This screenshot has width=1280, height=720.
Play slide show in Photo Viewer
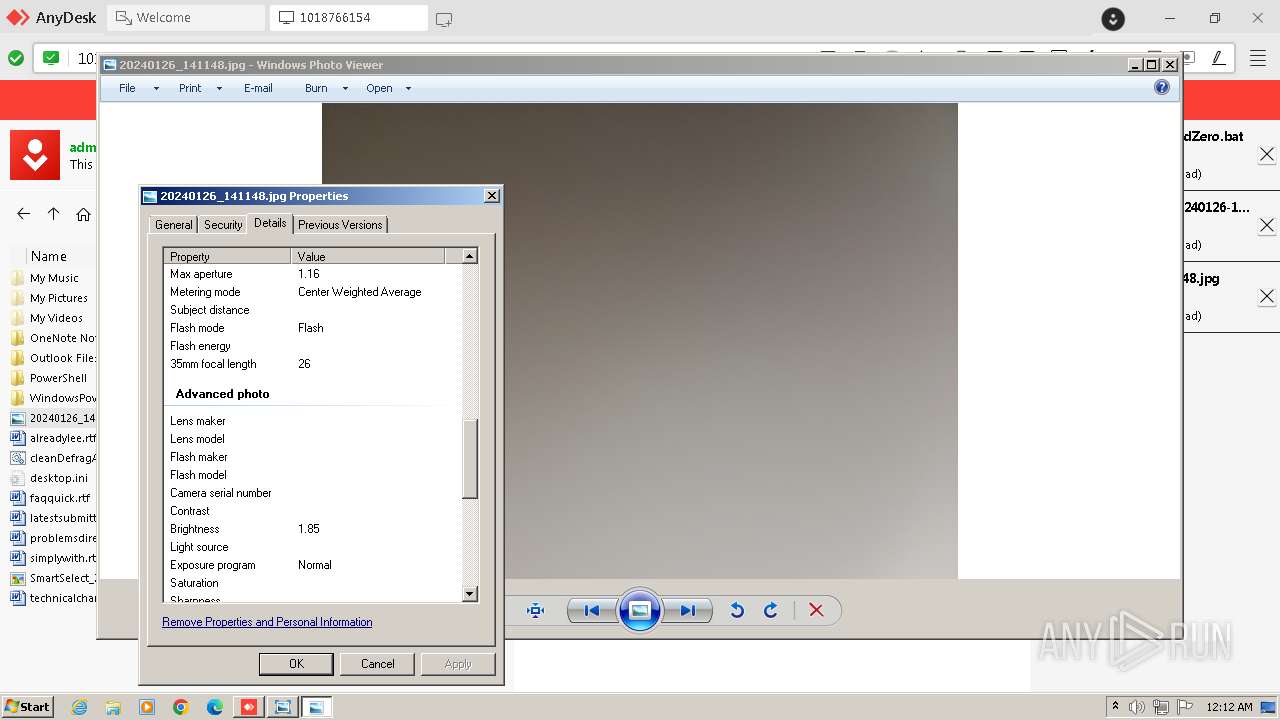(x=640, y=610)
